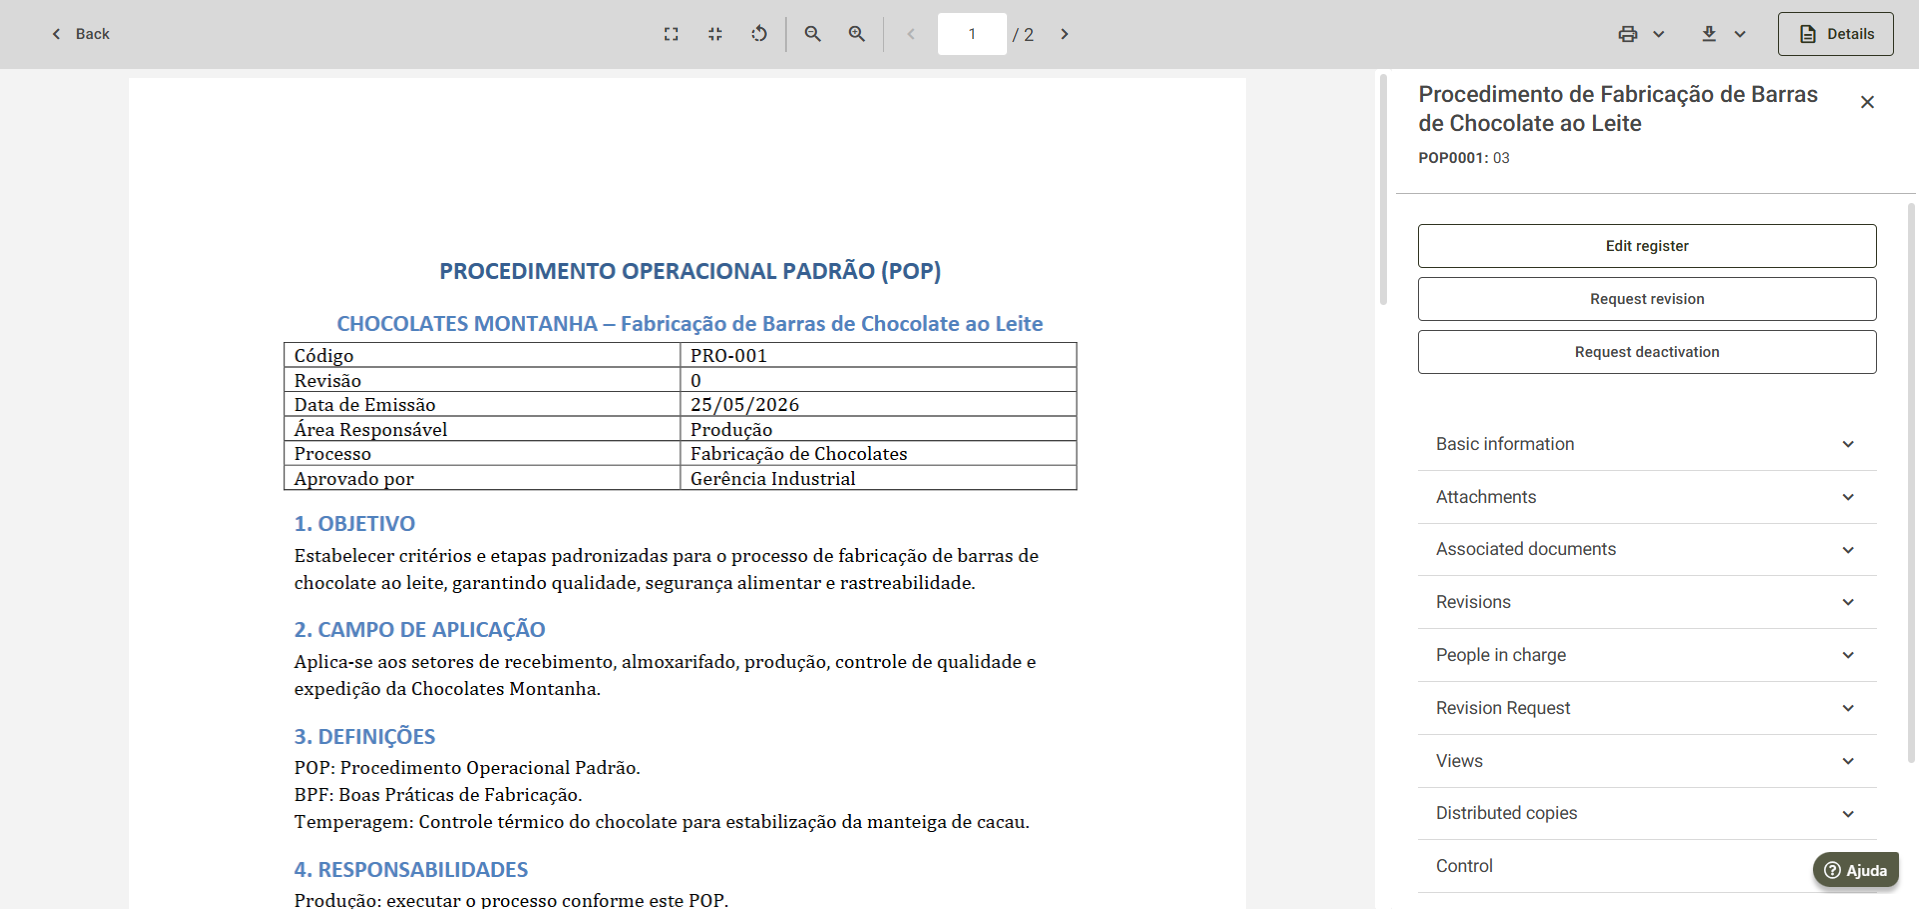Open the print options dropdown arrow

[1659, 34]
